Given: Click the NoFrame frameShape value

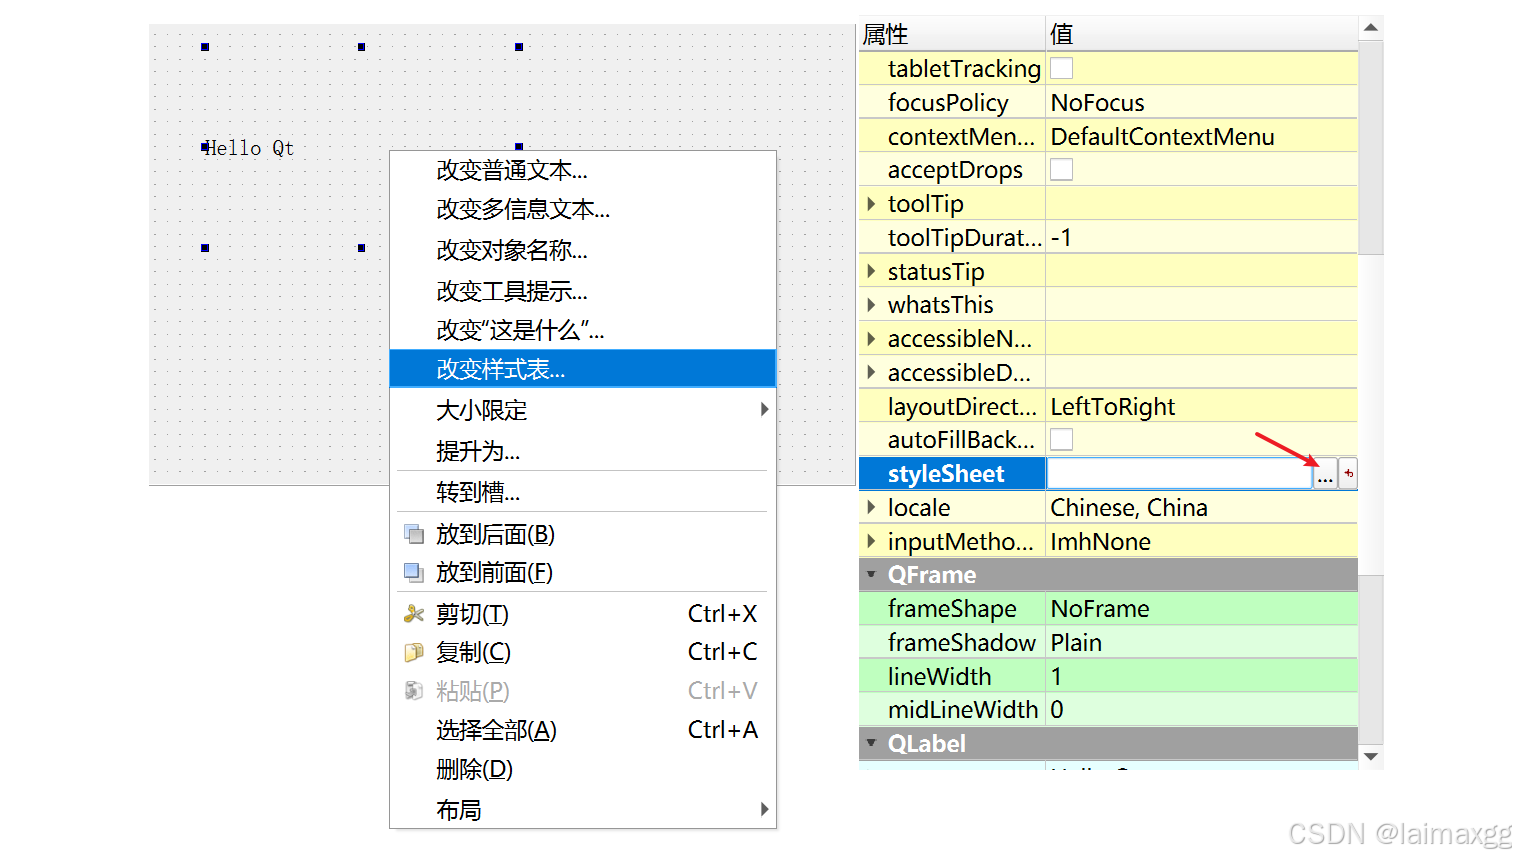Looking at the screenshot, I should [1100, 609].
